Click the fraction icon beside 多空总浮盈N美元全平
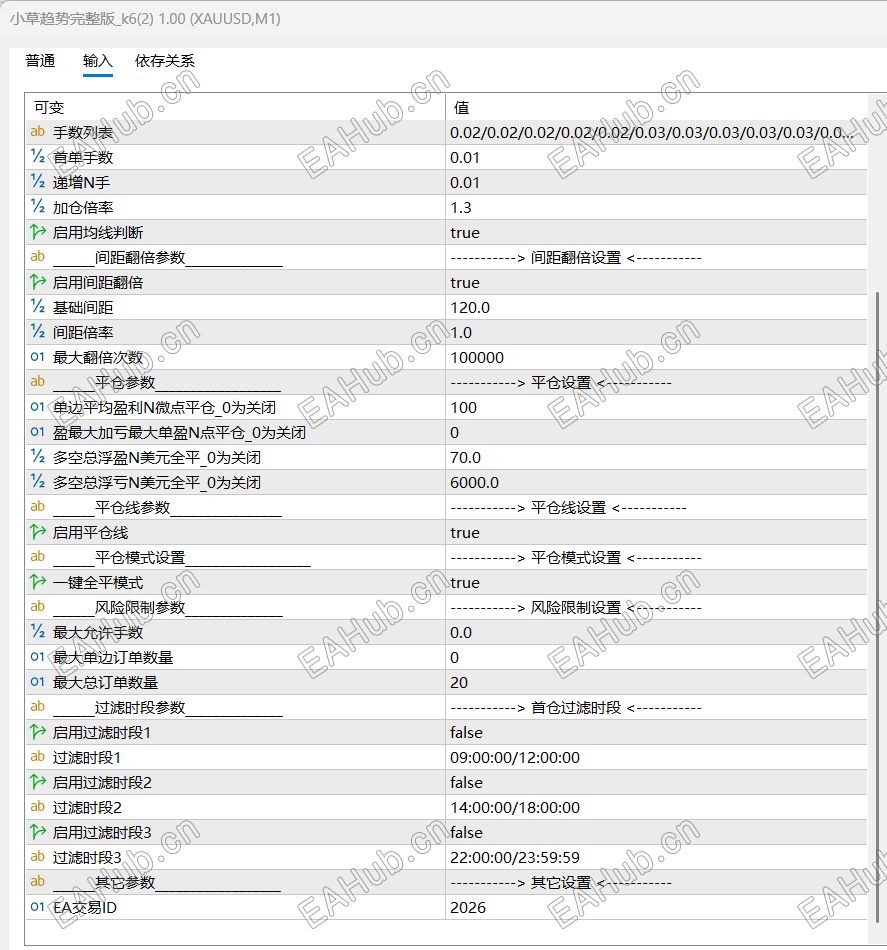Screen dimensions: 887x950 38,457
